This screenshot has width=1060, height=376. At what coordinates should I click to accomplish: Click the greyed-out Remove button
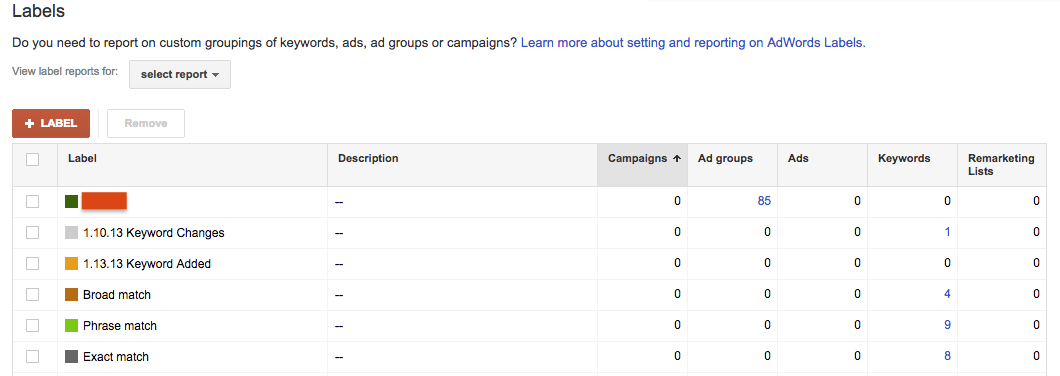click(146, 124)
